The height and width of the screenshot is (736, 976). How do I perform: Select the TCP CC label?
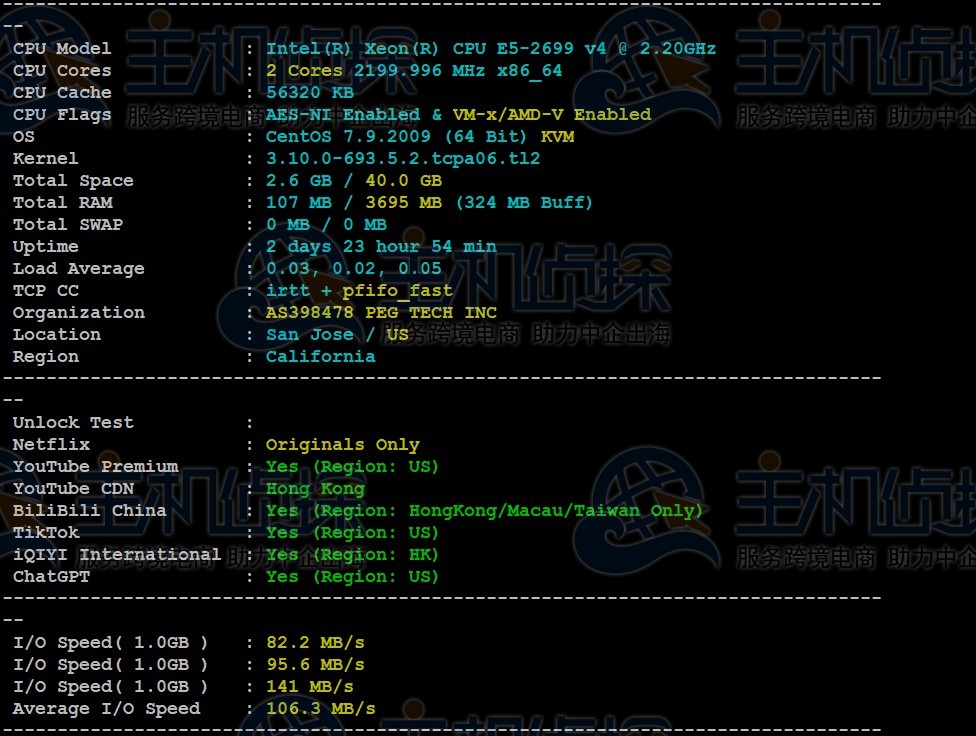[x=45, y=291]
